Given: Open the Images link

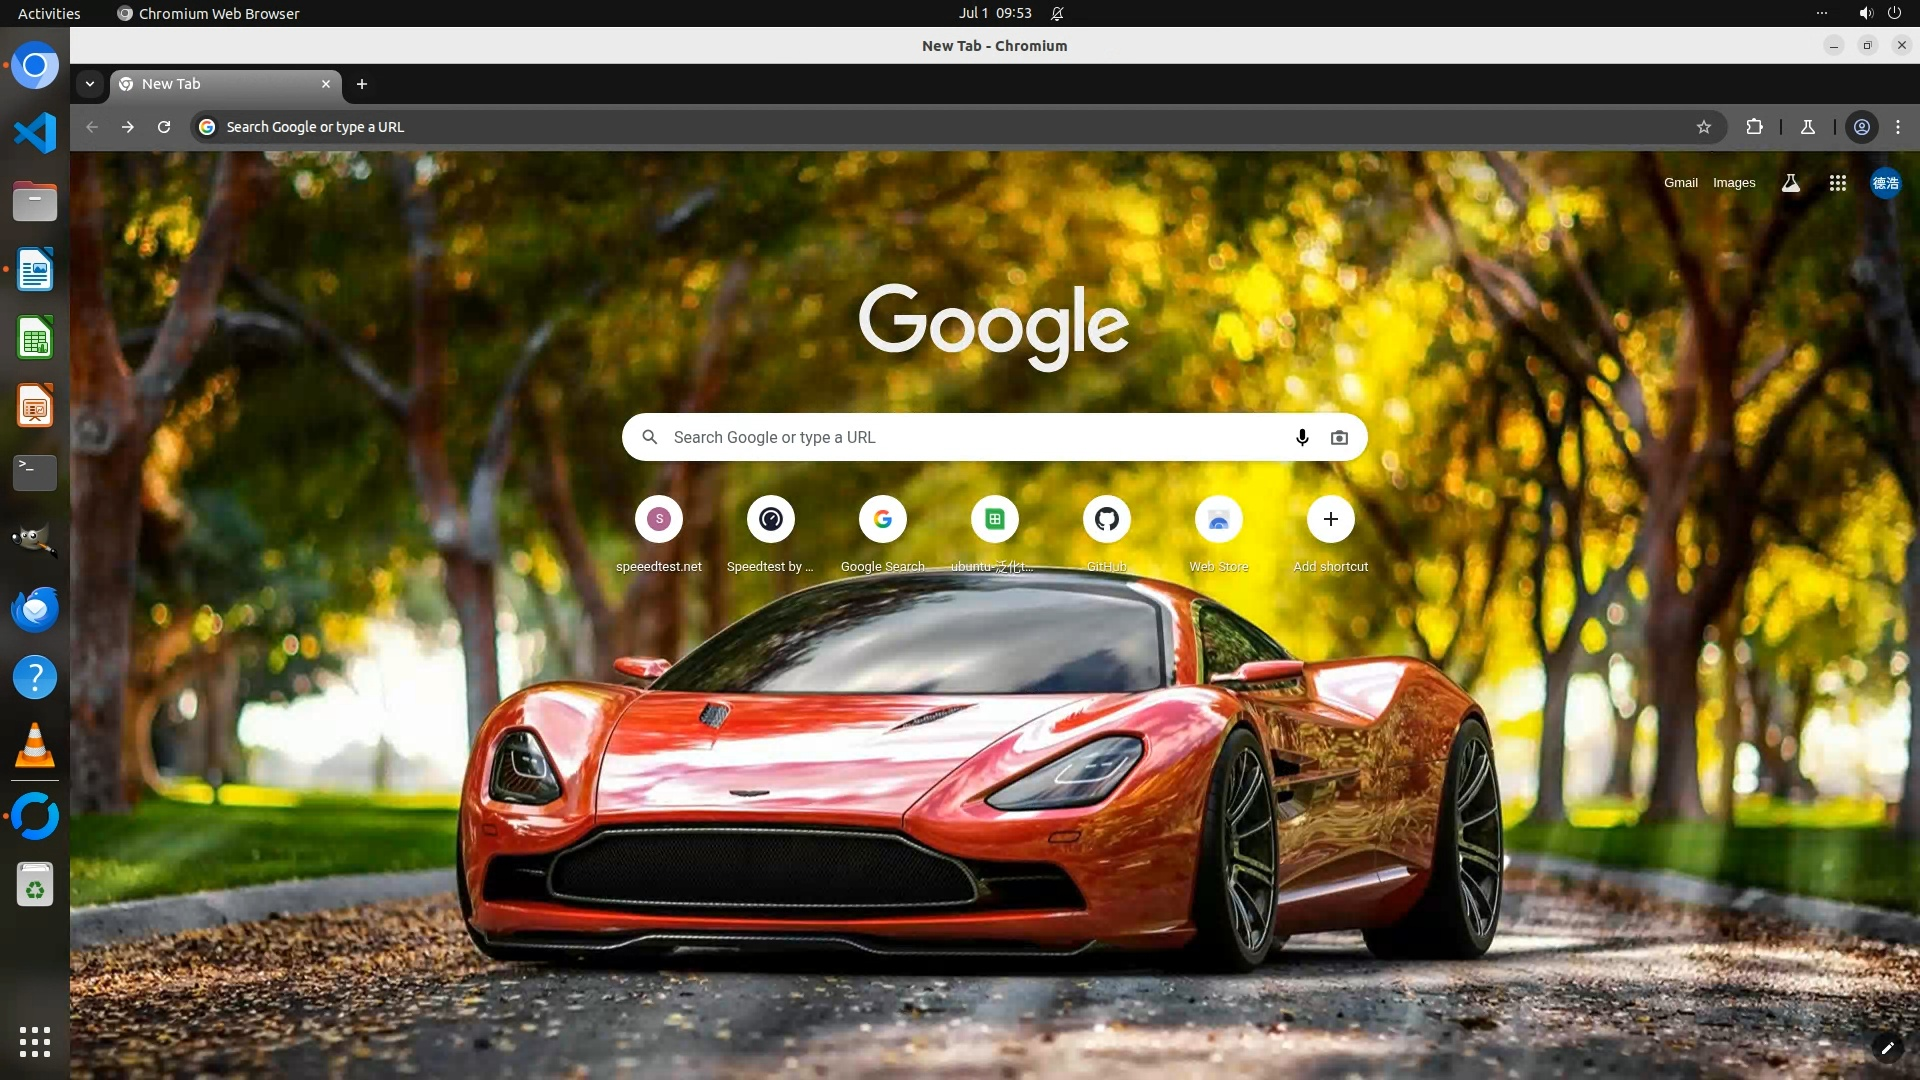Looking at the screenshot, I should click(1733, 183).
